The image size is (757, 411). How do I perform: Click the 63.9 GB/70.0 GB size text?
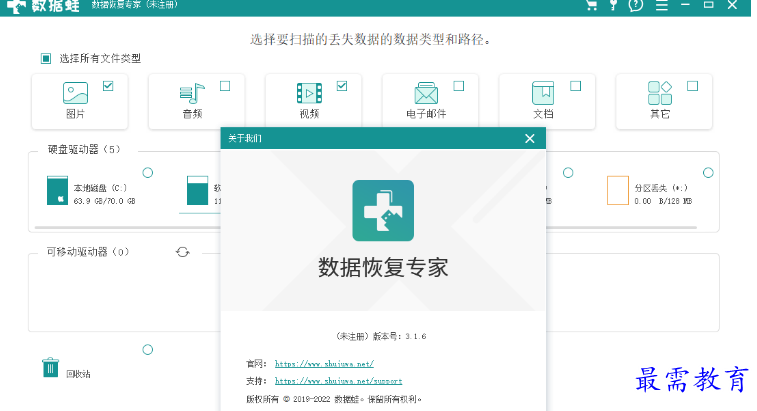pyautogui.click(x=104, y=201)
